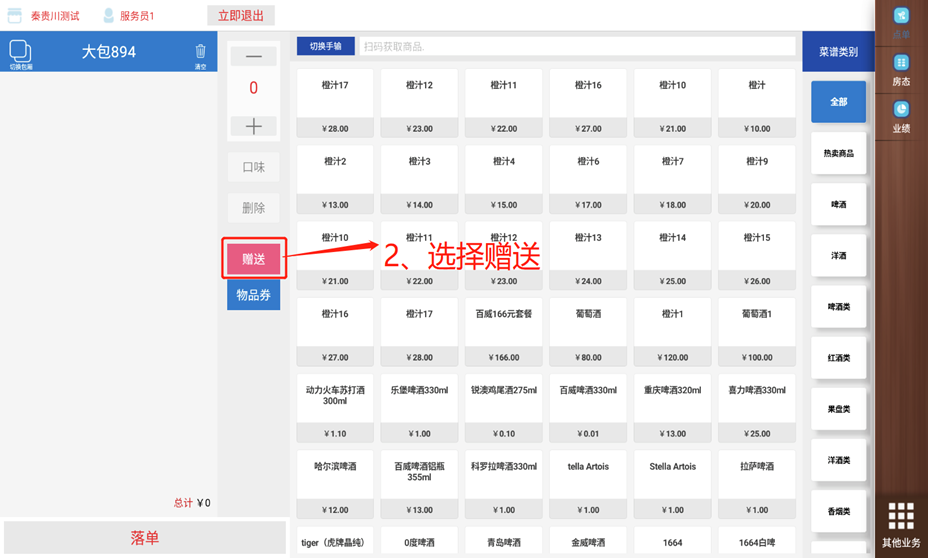The width and height of the screenshot is (928, 558).
Task: Add 乐堡啤酒330ml item
Action: tap(419, 408)
